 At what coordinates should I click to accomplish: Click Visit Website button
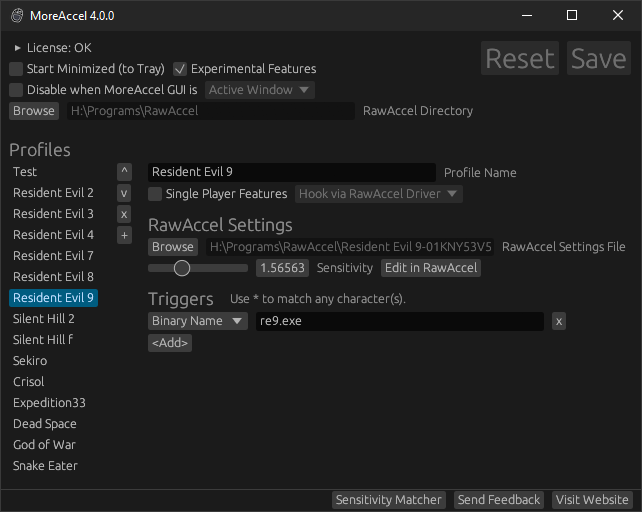(592, 500)
